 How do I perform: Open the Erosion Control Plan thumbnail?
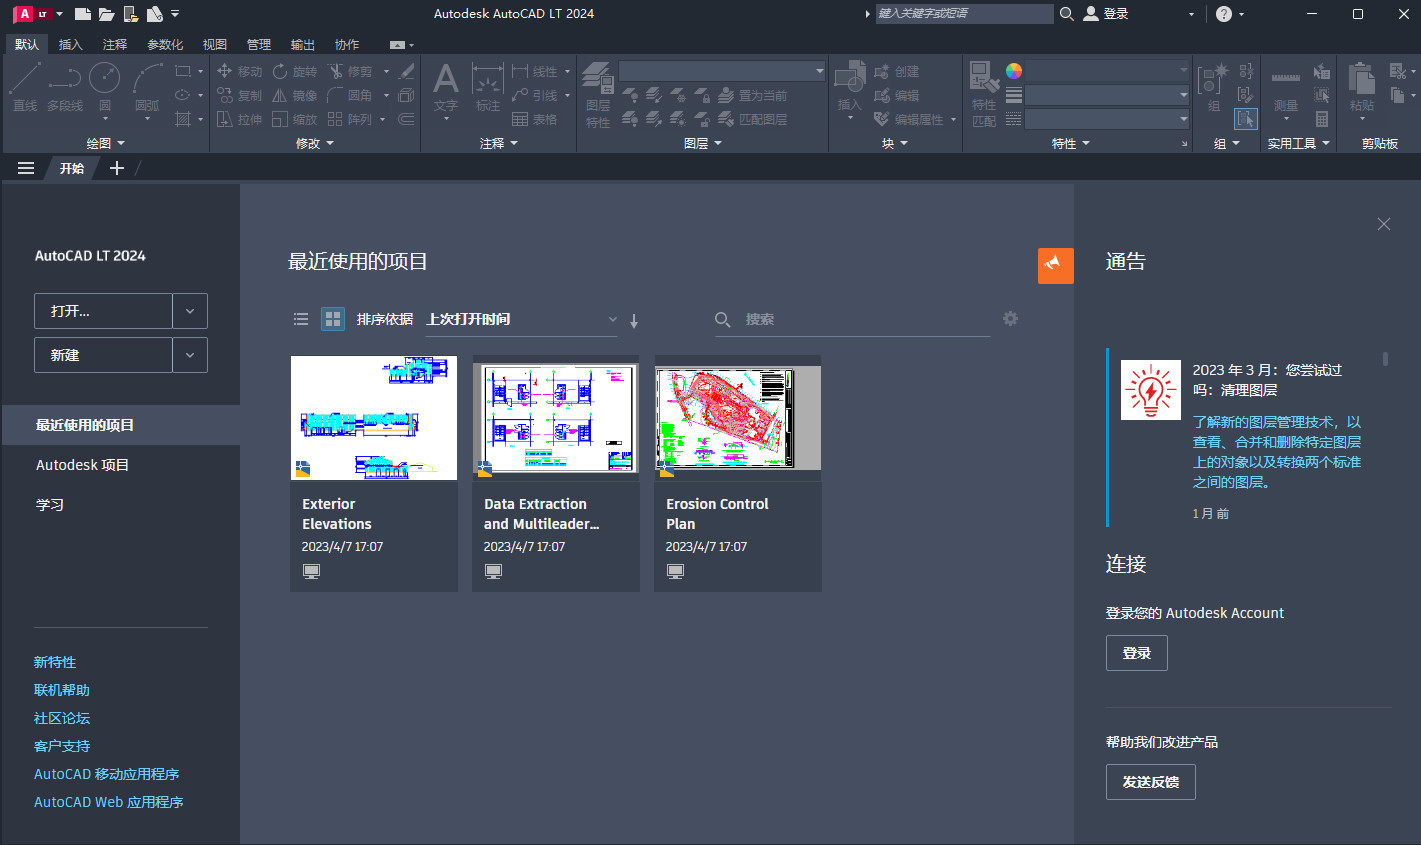pos(738,417)
